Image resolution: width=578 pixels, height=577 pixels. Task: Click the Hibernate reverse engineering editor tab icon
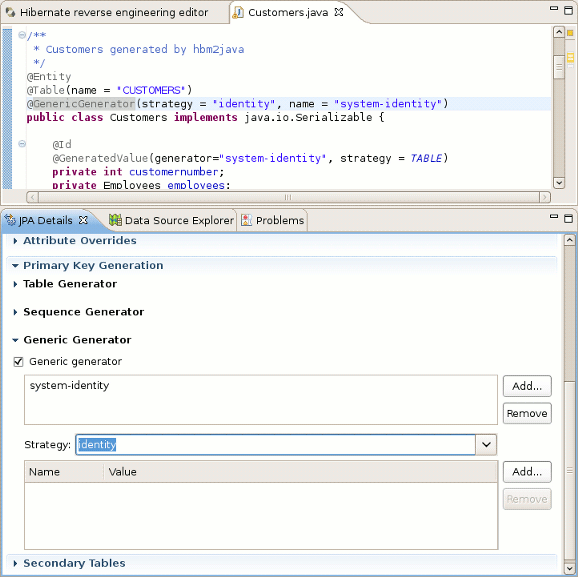point(11,13)
